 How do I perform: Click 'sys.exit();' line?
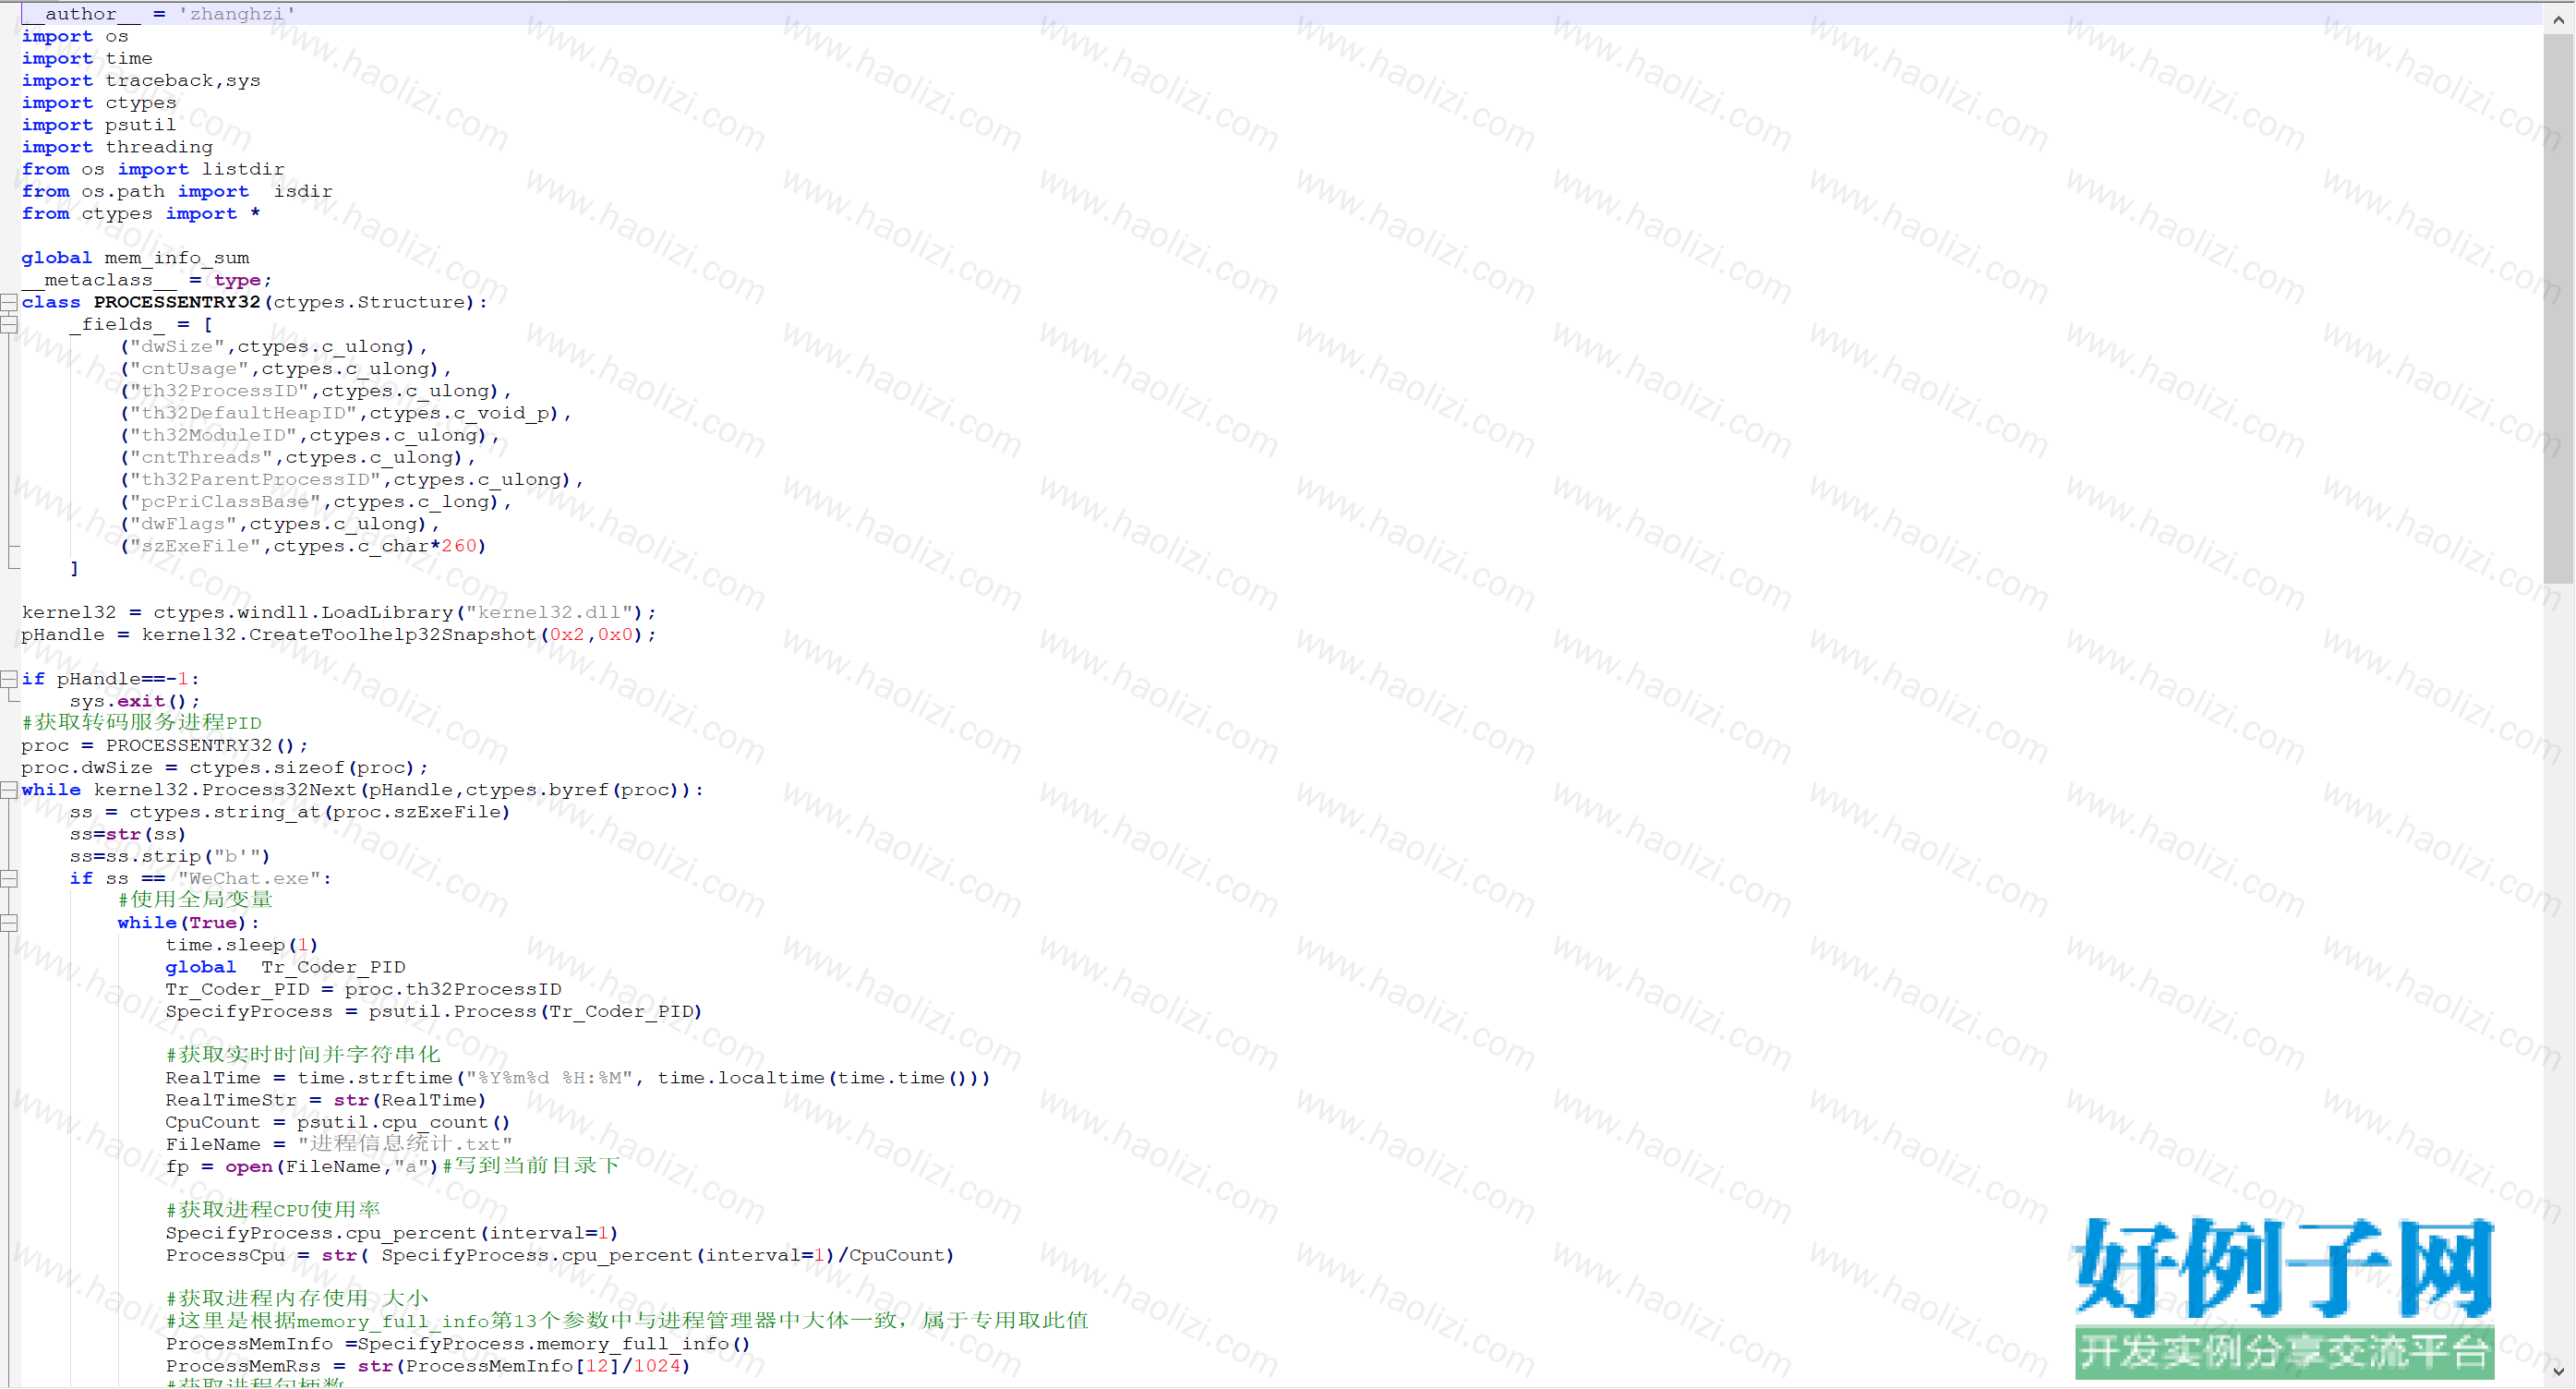pyautogui.click(x=135, y=701)
